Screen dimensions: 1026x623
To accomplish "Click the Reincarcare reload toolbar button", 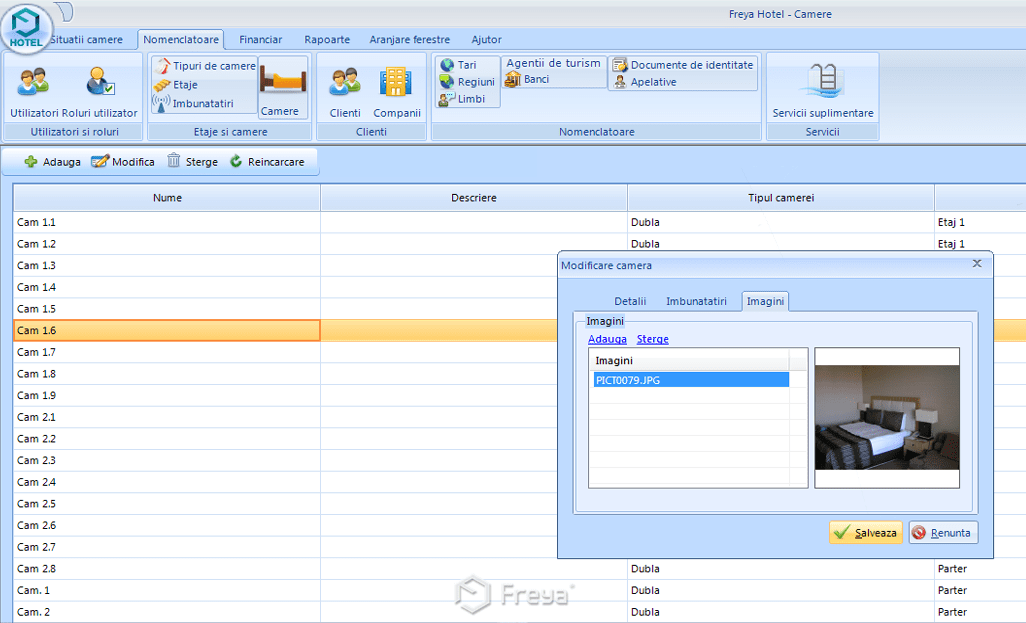I will click(267, 162).
